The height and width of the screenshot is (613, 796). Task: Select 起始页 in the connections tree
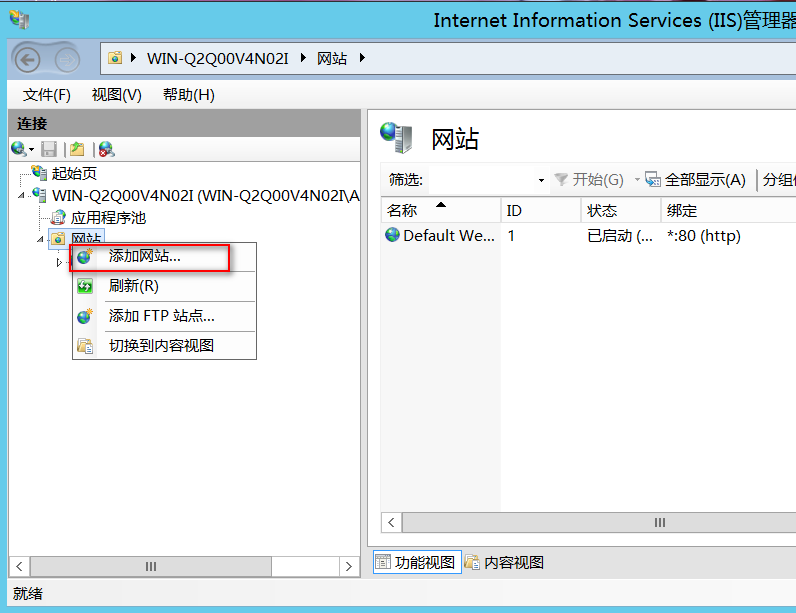74,173
